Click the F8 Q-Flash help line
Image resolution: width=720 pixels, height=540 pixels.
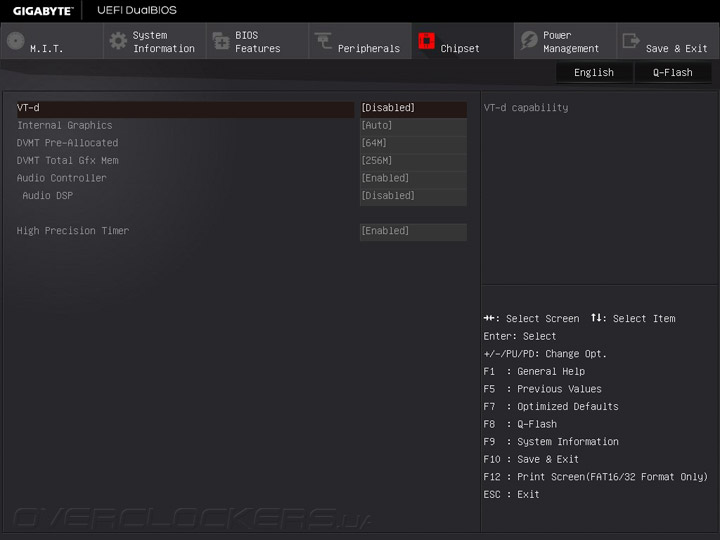[520, 424]
